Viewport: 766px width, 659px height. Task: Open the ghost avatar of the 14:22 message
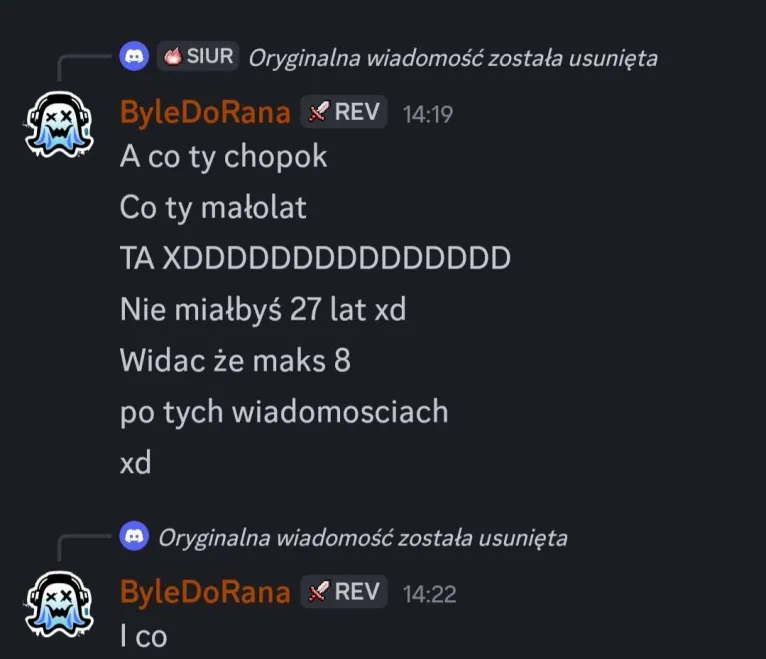(x=59, y=604)
